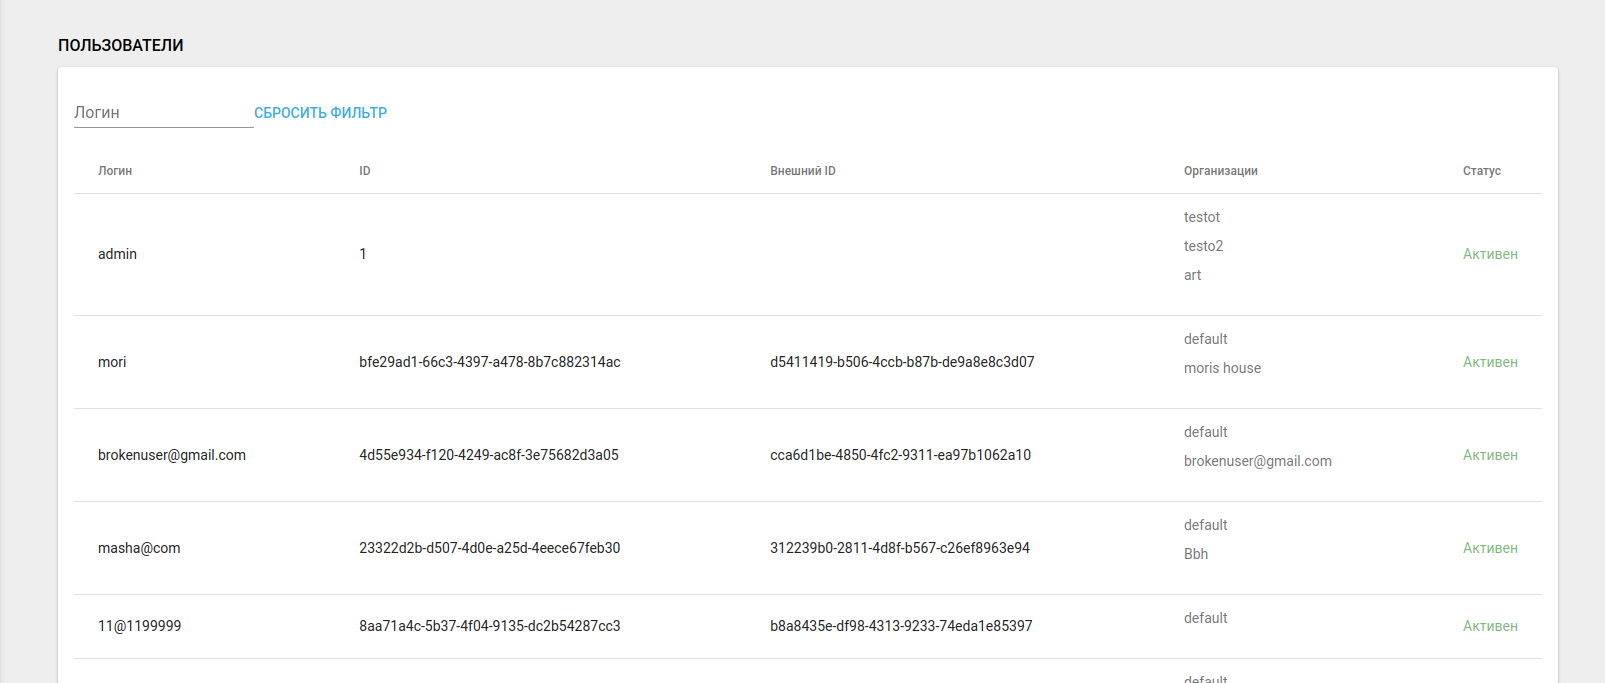
Task: Open the 11@1199999 user row
Action: 140,626
